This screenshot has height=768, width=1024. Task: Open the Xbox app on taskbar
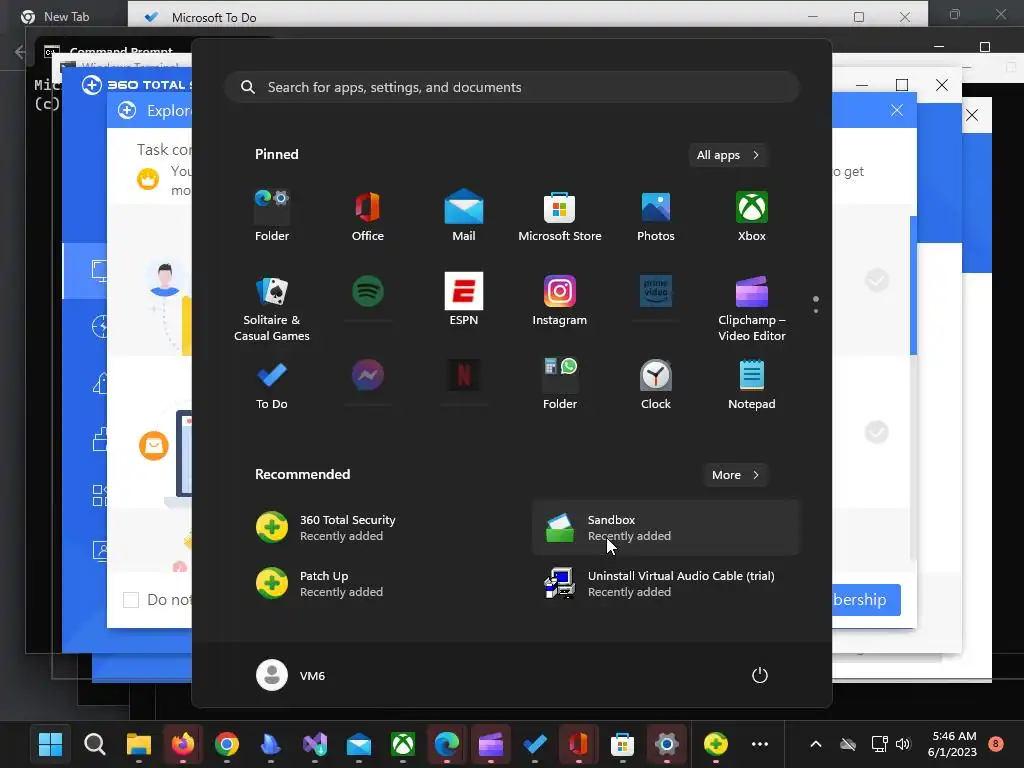[x=403, y=744]
